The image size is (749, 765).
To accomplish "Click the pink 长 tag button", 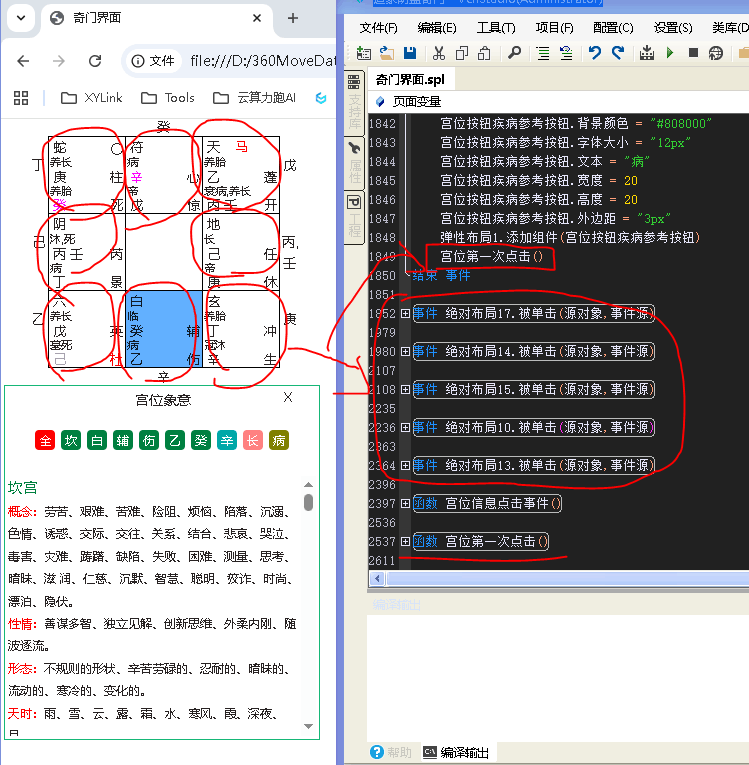I will tap(252, 441).
